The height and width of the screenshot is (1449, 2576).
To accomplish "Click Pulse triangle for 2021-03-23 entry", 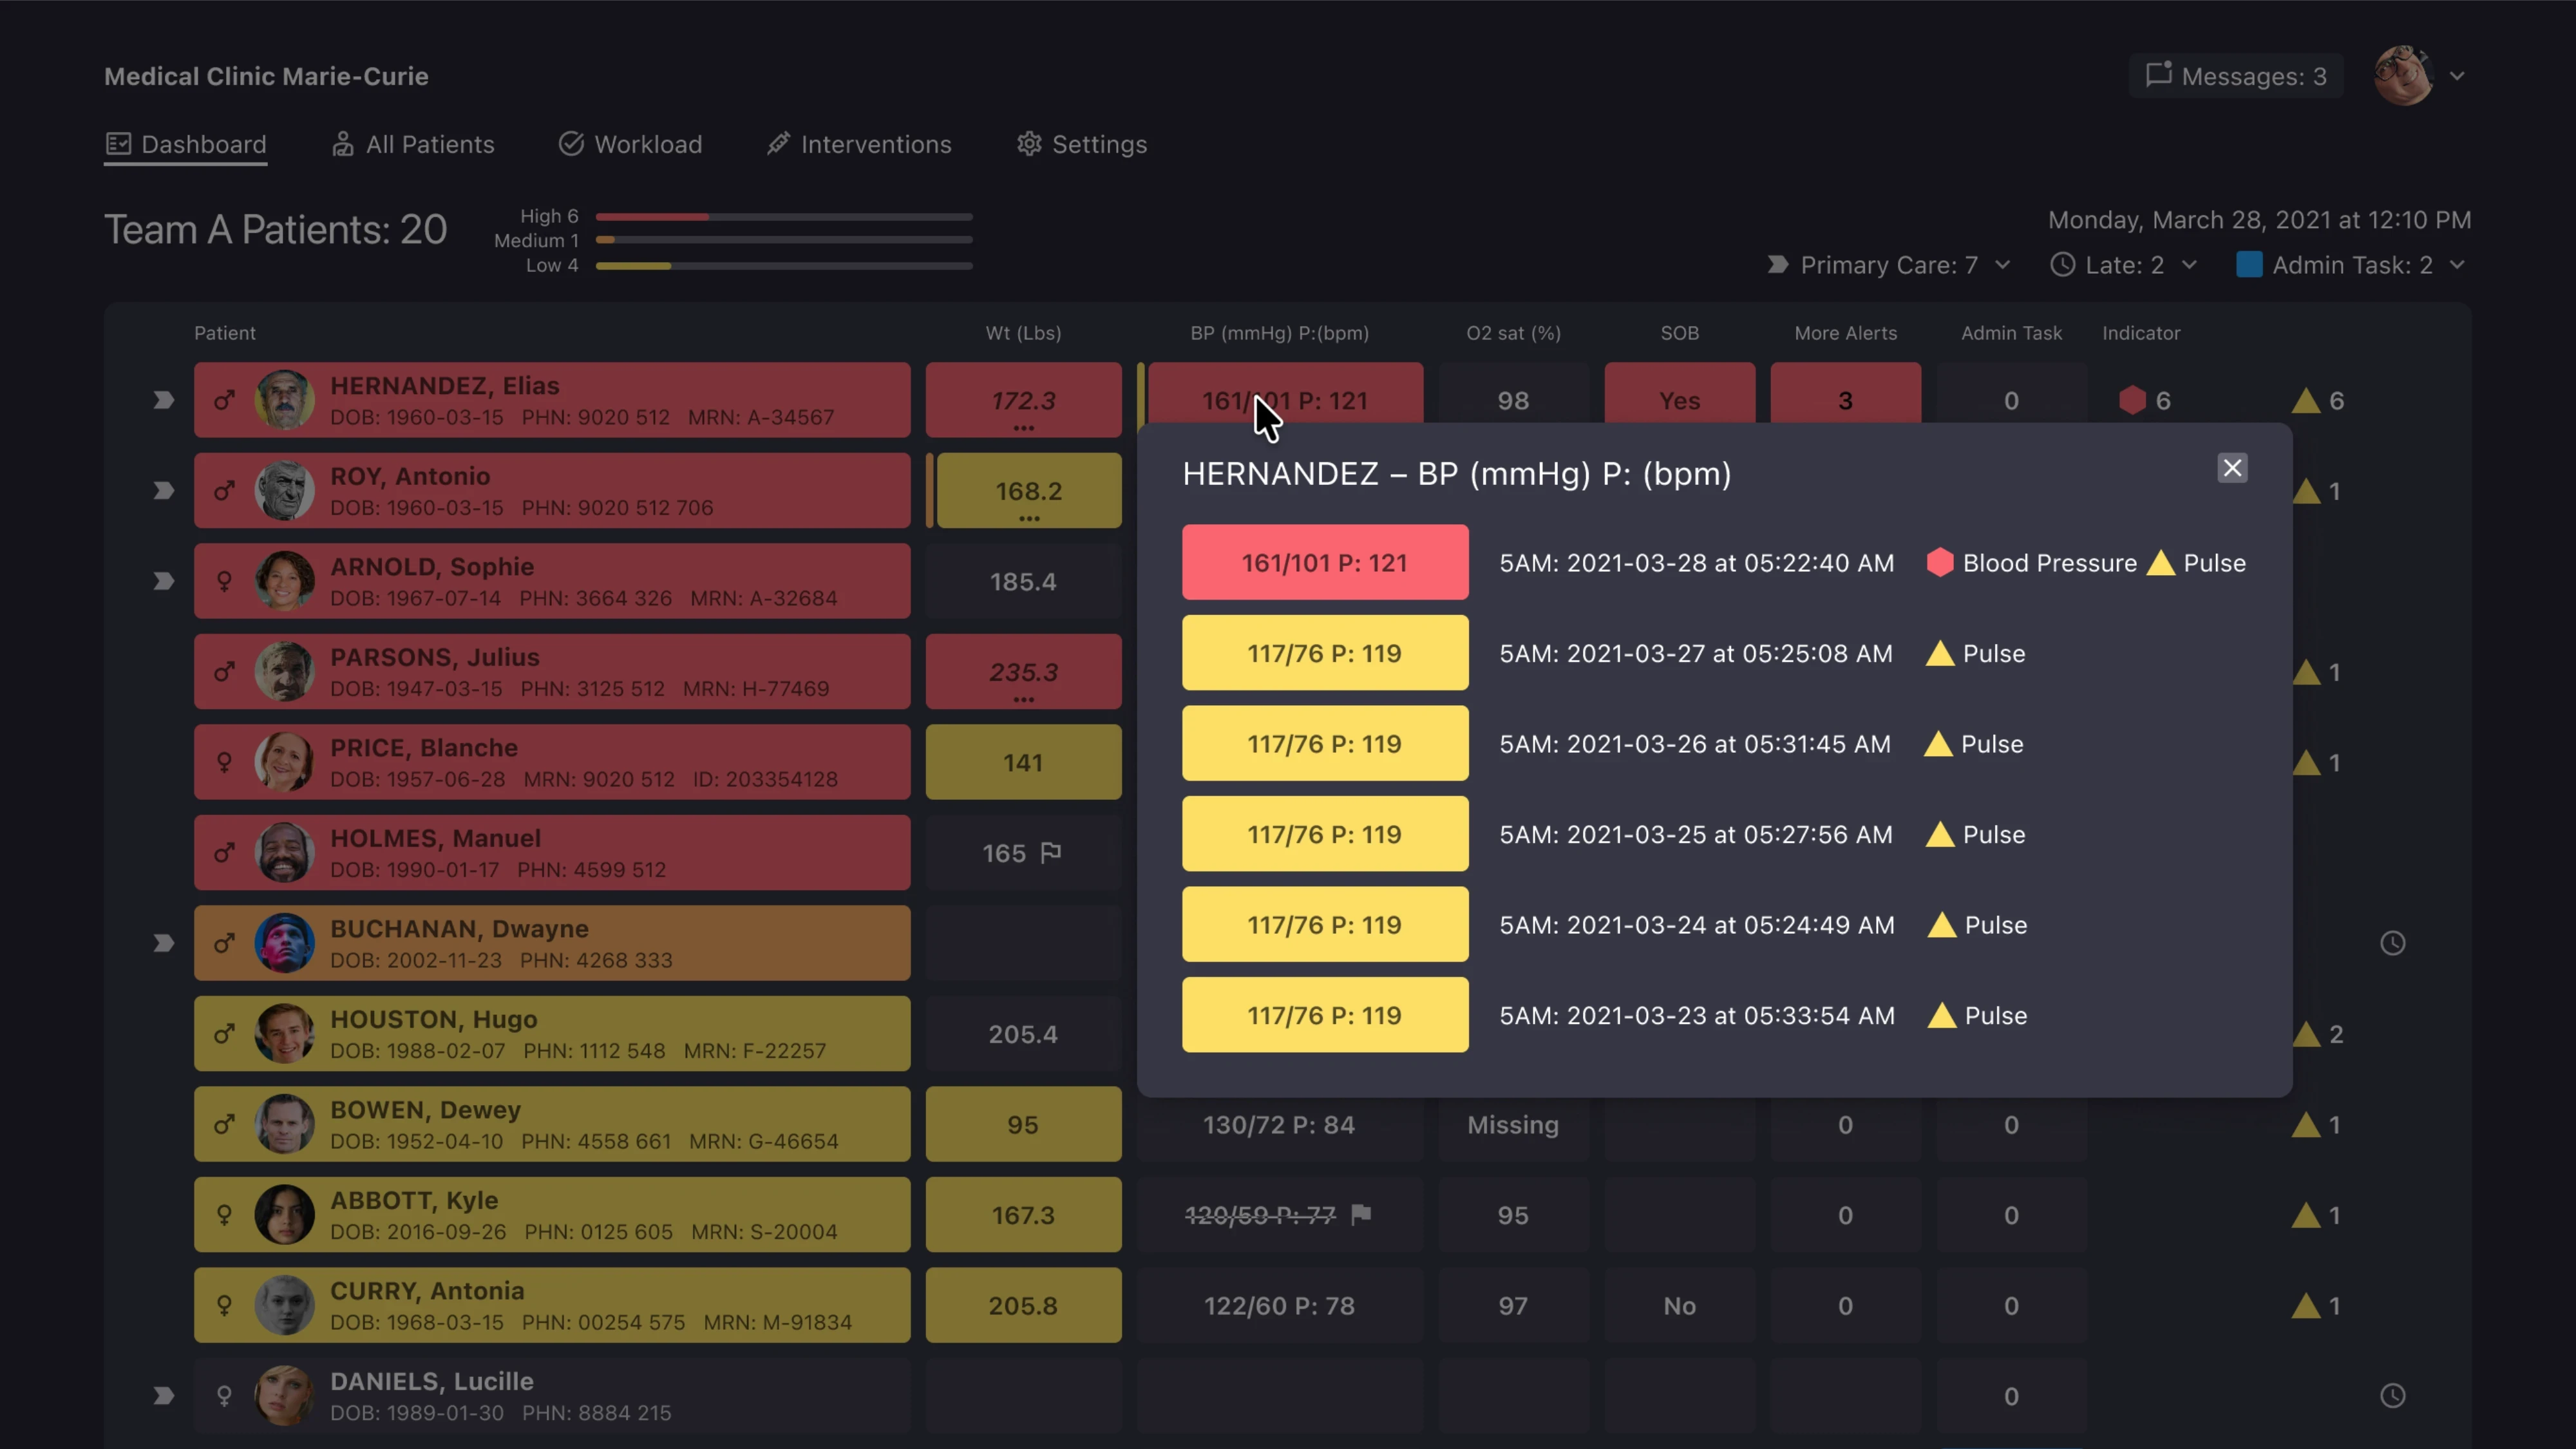I will tap(1941, 1015).
